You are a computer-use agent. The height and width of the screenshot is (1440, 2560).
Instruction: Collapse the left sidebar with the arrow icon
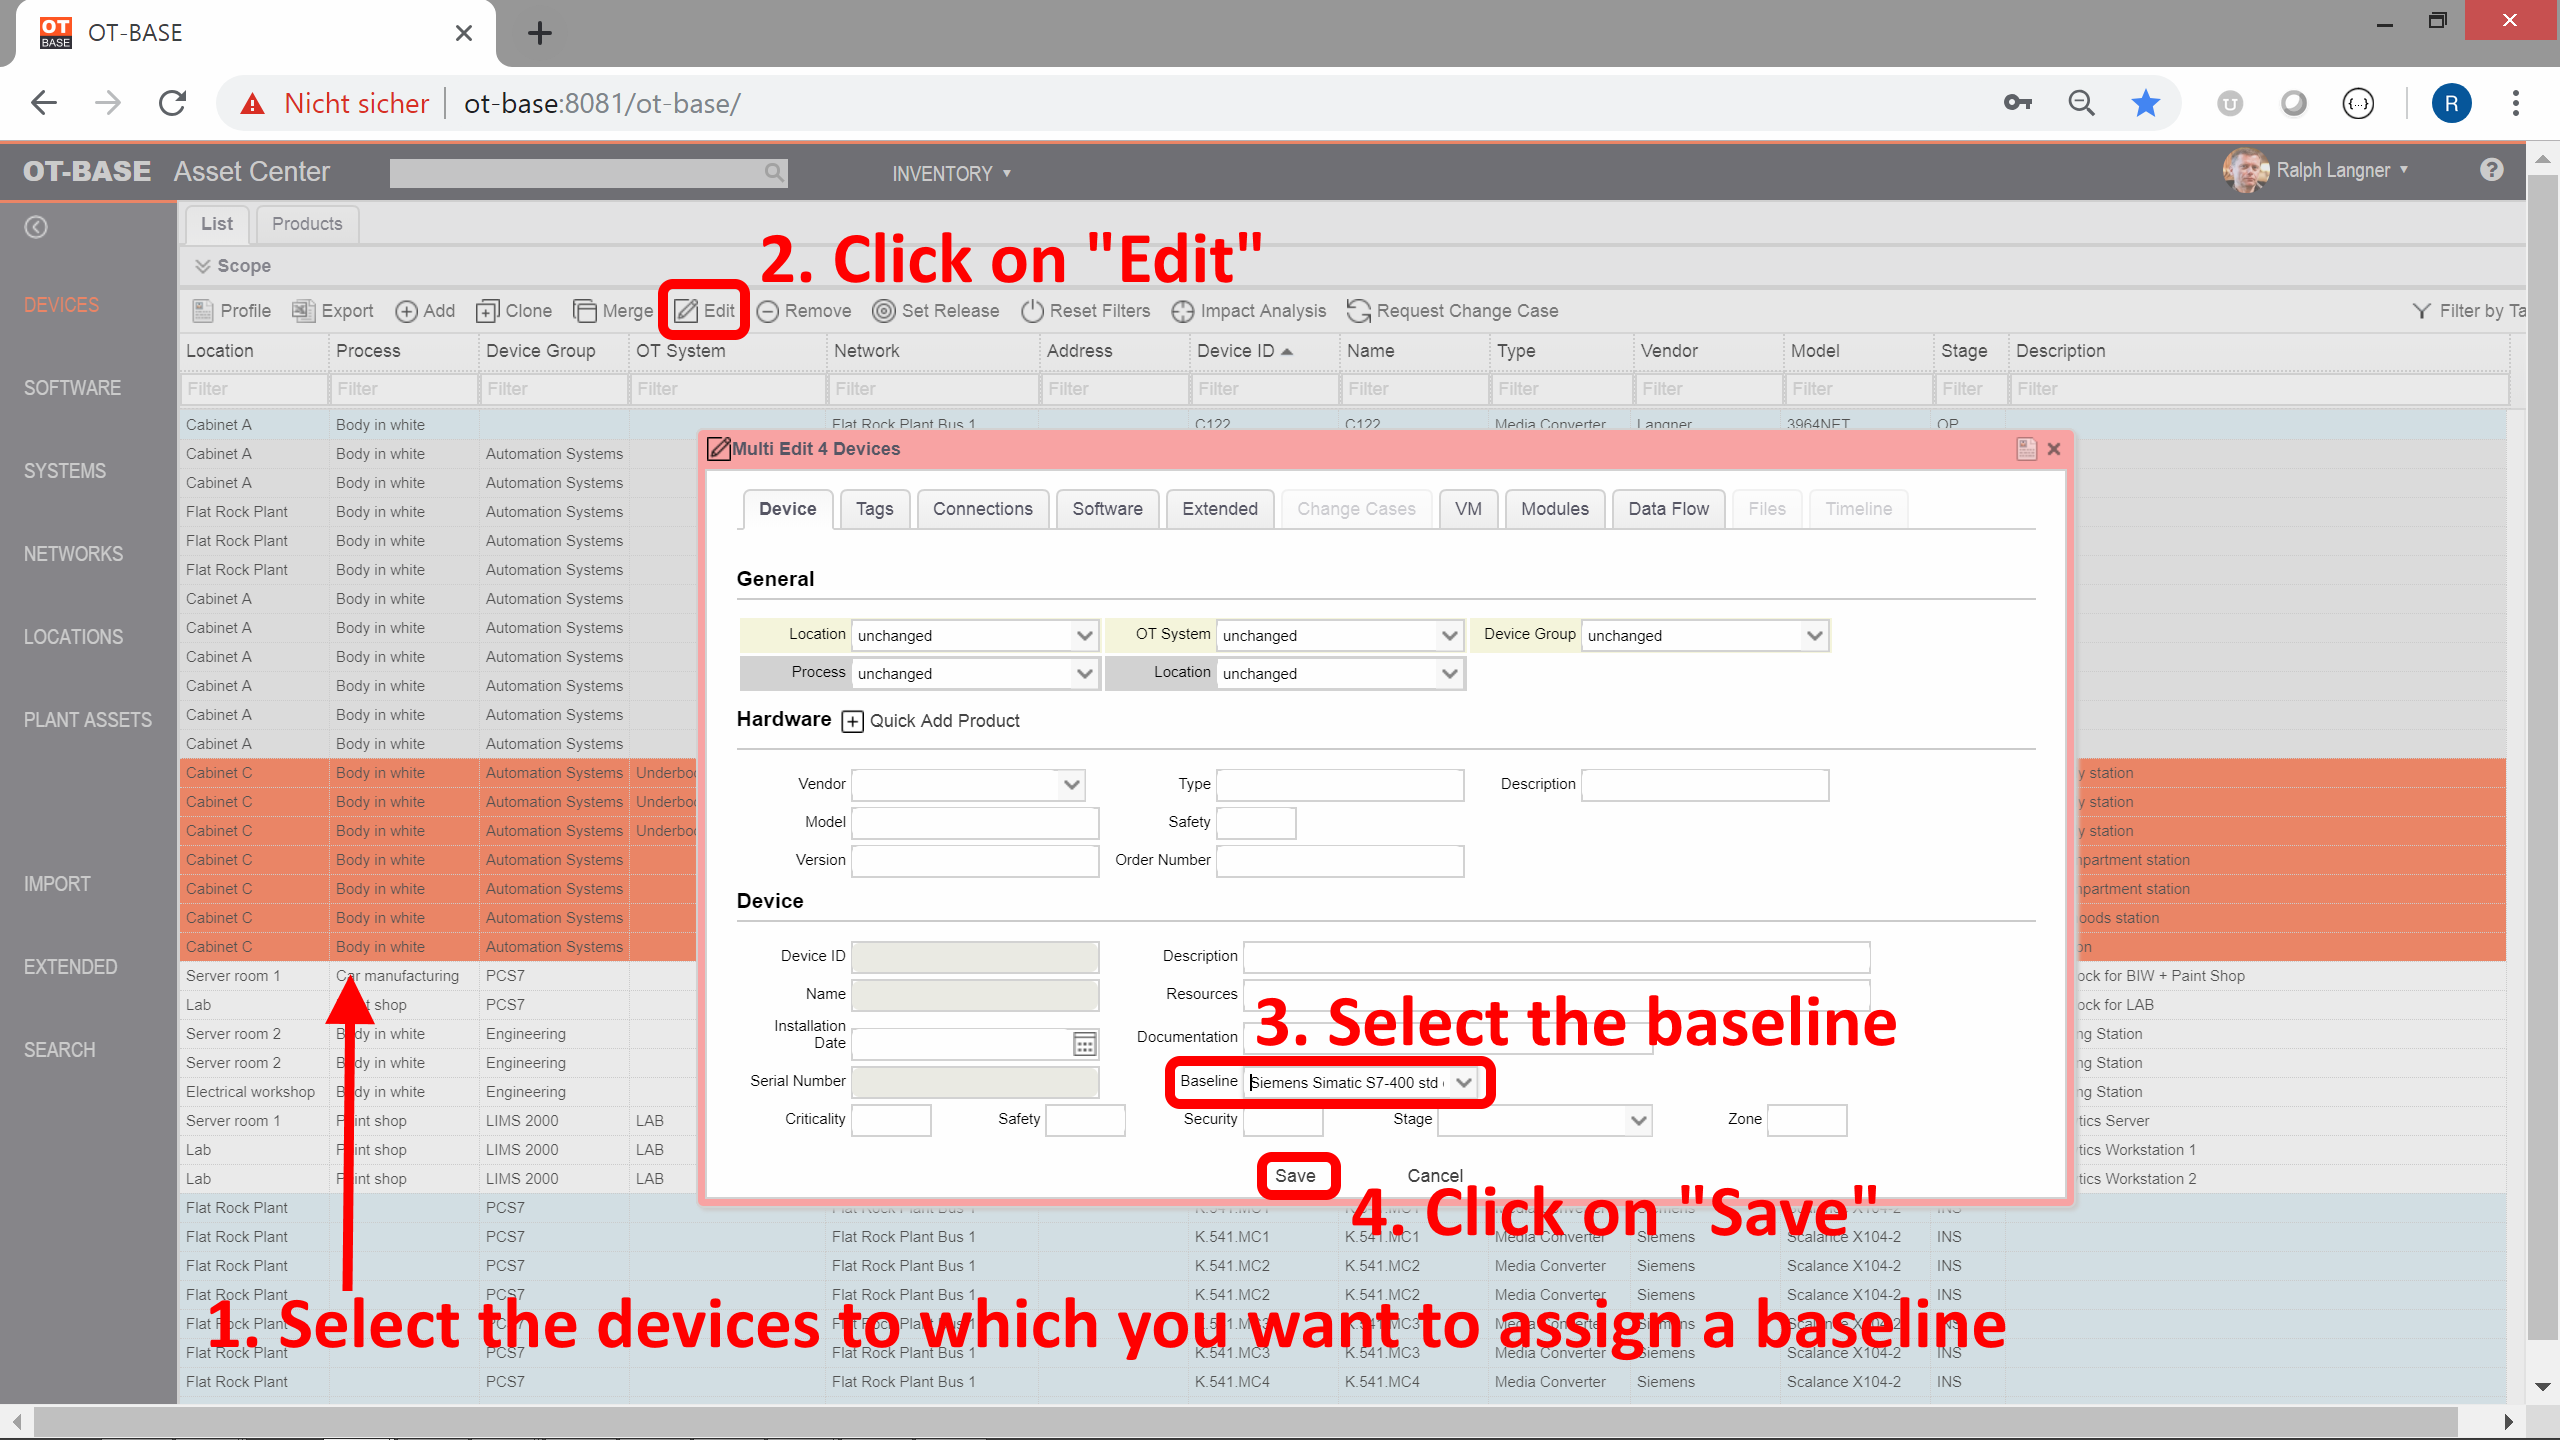point(36,227)
